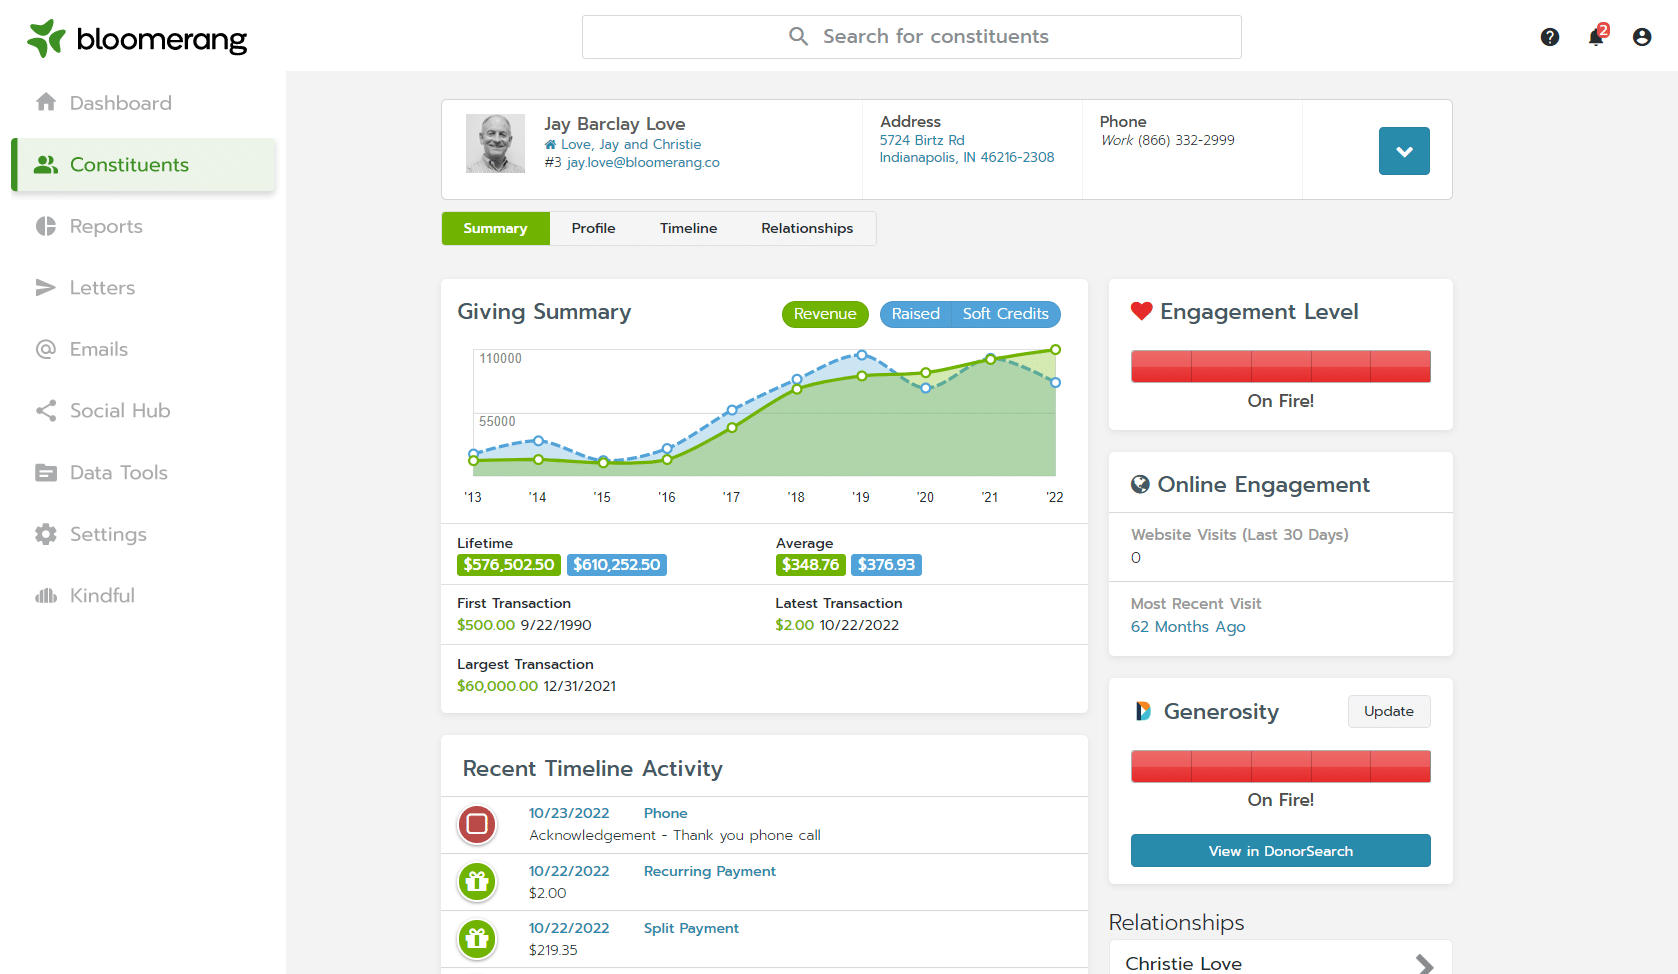Click the red heart Engagement Level icon
The height and width of the screenshot is (974, 1678).
(x=1142, y=311)
